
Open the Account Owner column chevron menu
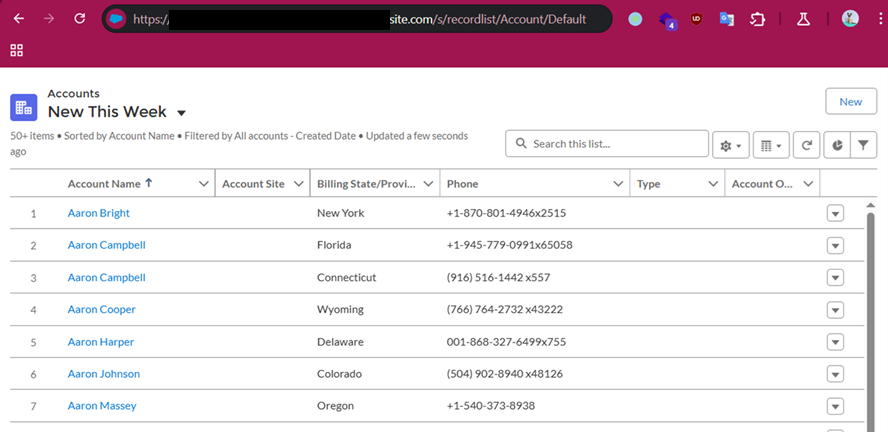pos(809,184)
